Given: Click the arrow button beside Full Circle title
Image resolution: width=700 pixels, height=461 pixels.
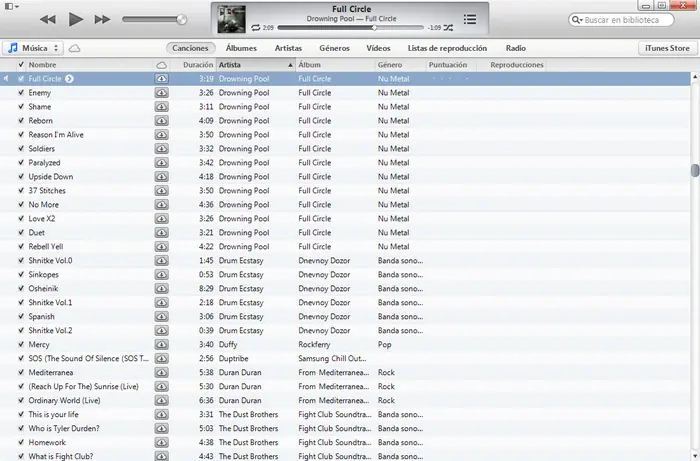Looking at the screenshot, I should [69, 79].
